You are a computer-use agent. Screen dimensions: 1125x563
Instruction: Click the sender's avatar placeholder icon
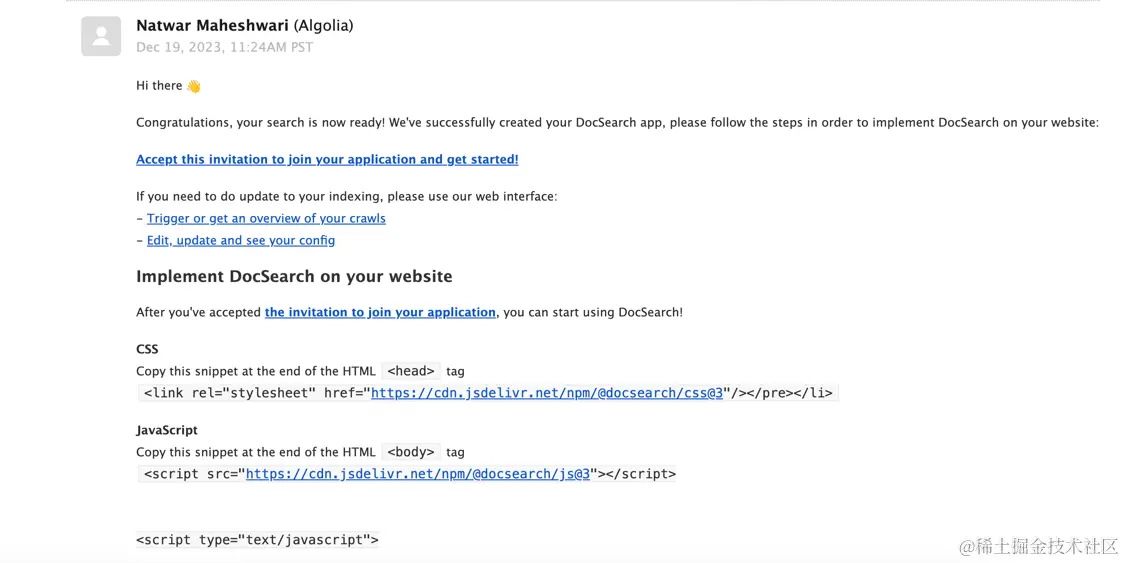point(101,37)
